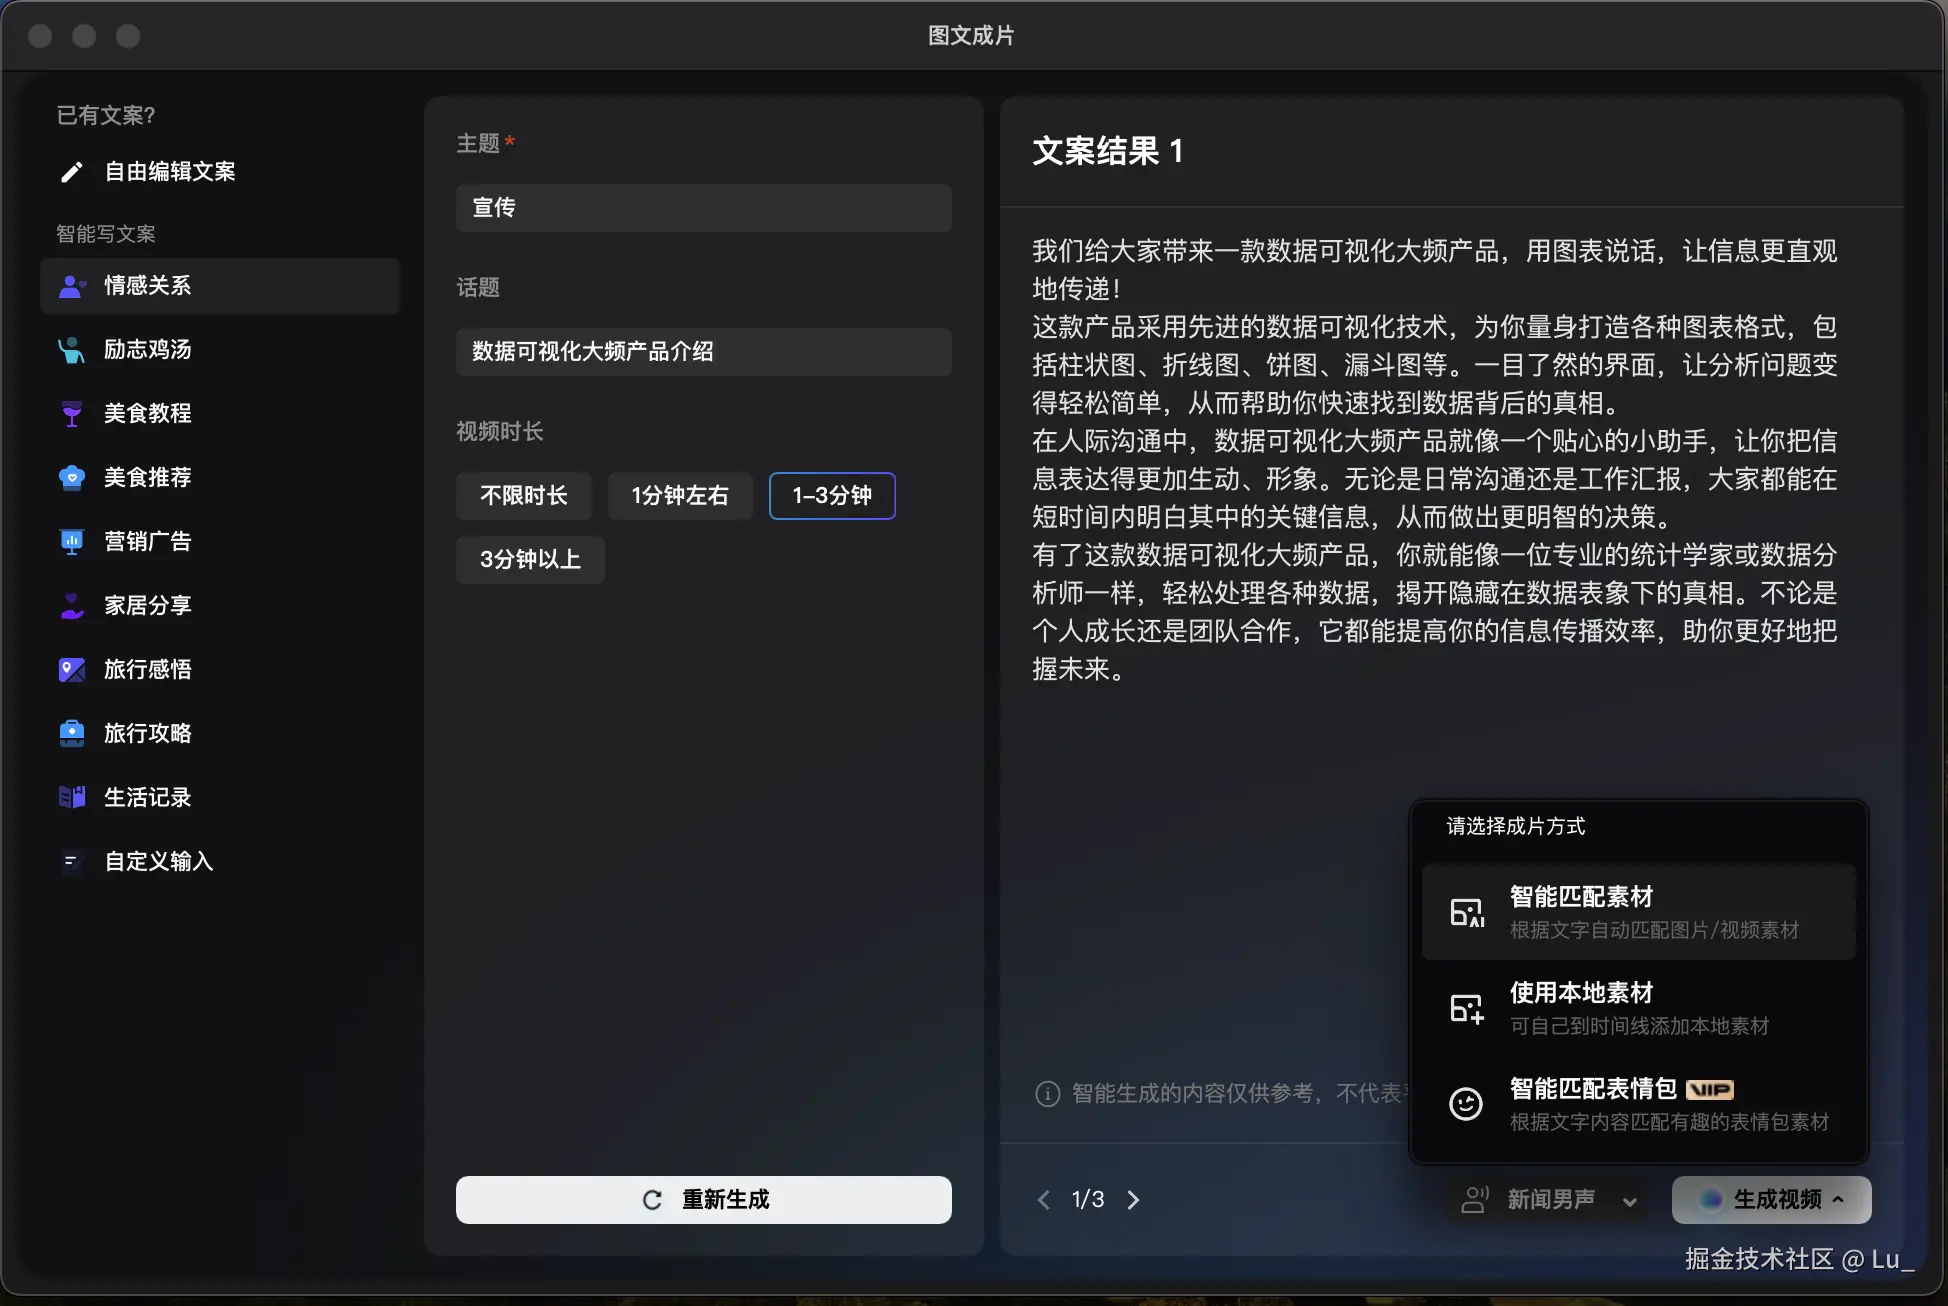Select the 不限时长 duration option
Viewport: 1948px width, 1306px height.
523,496
